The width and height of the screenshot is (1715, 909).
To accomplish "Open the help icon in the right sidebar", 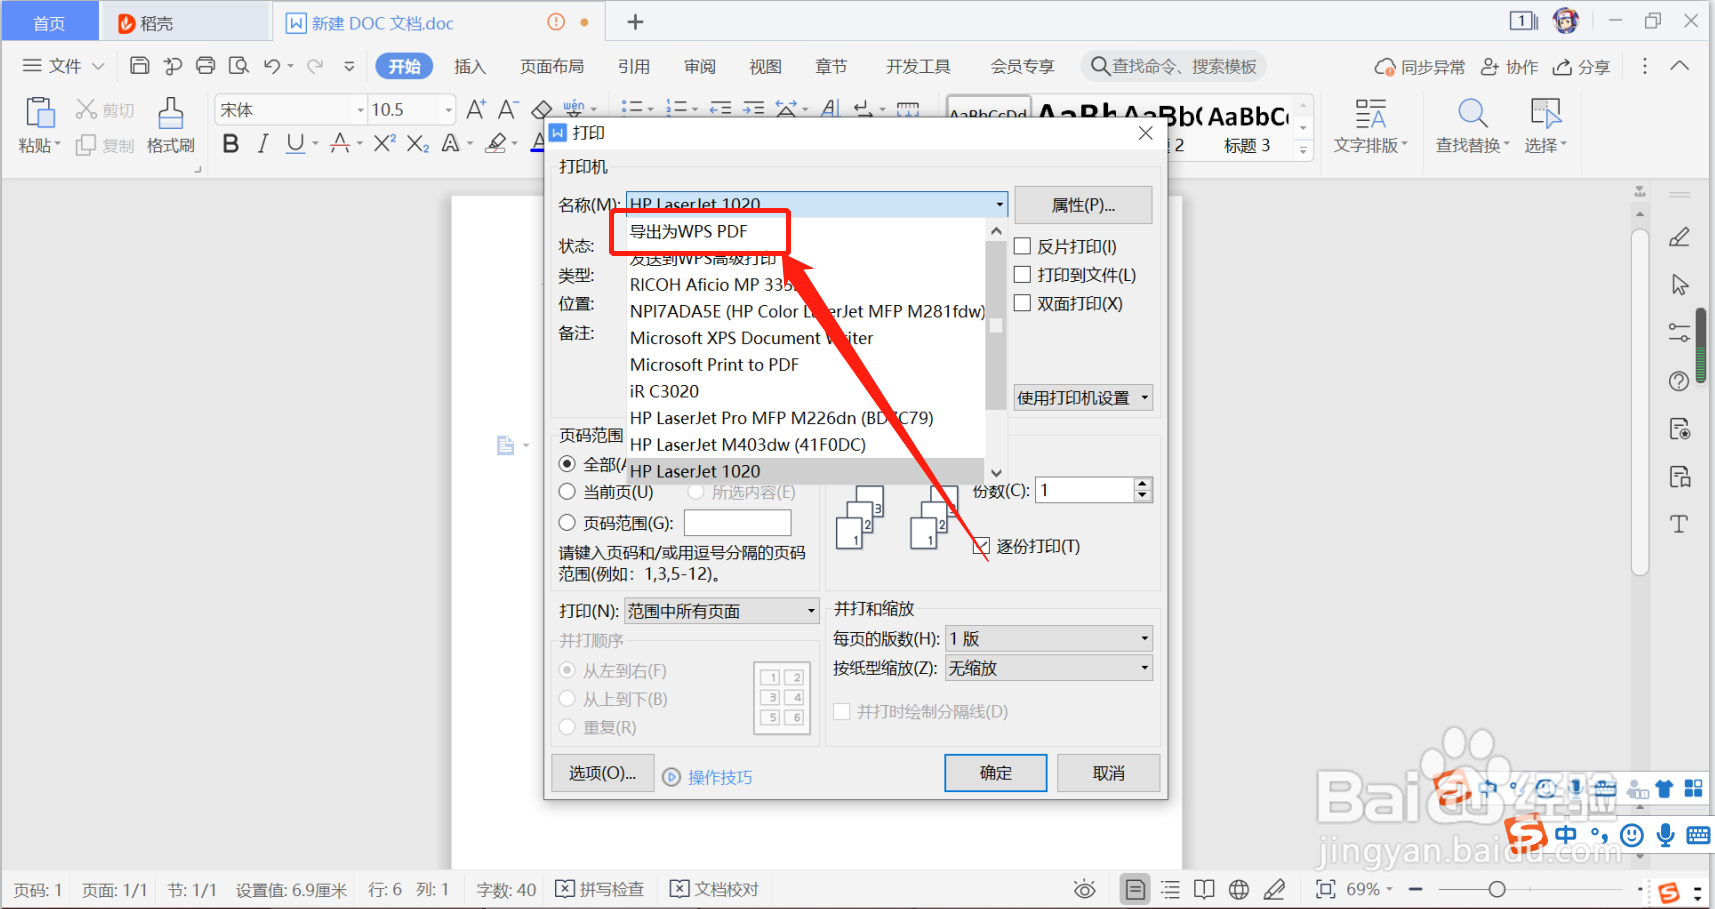I will pos(1680,381).
